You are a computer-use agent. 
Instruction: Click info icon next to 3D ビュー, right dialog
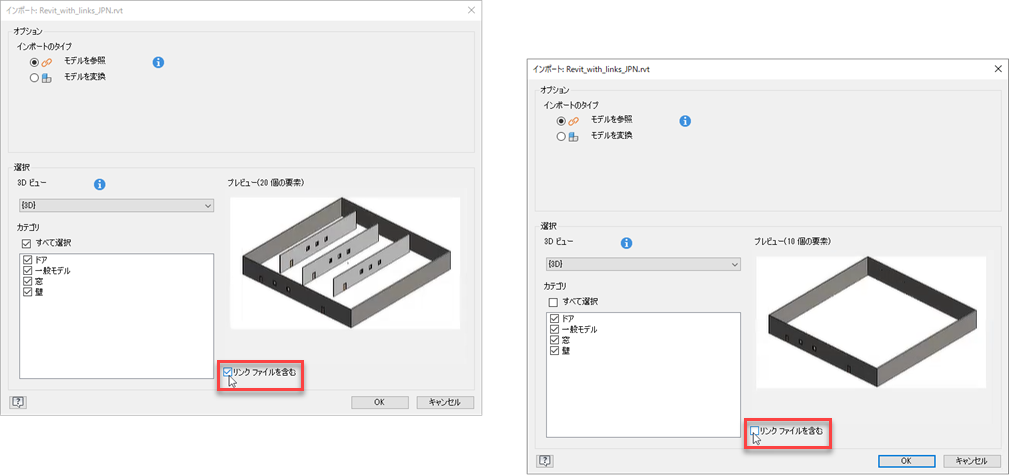[x=626, y=243]
